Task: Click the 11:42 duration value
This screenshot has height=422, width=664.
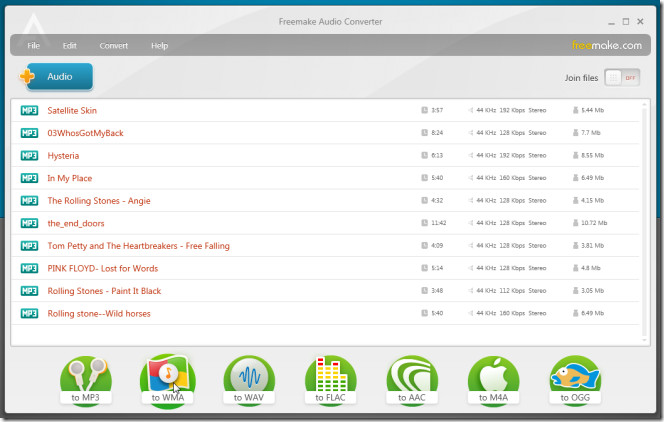Action: (x=438, y=223)
